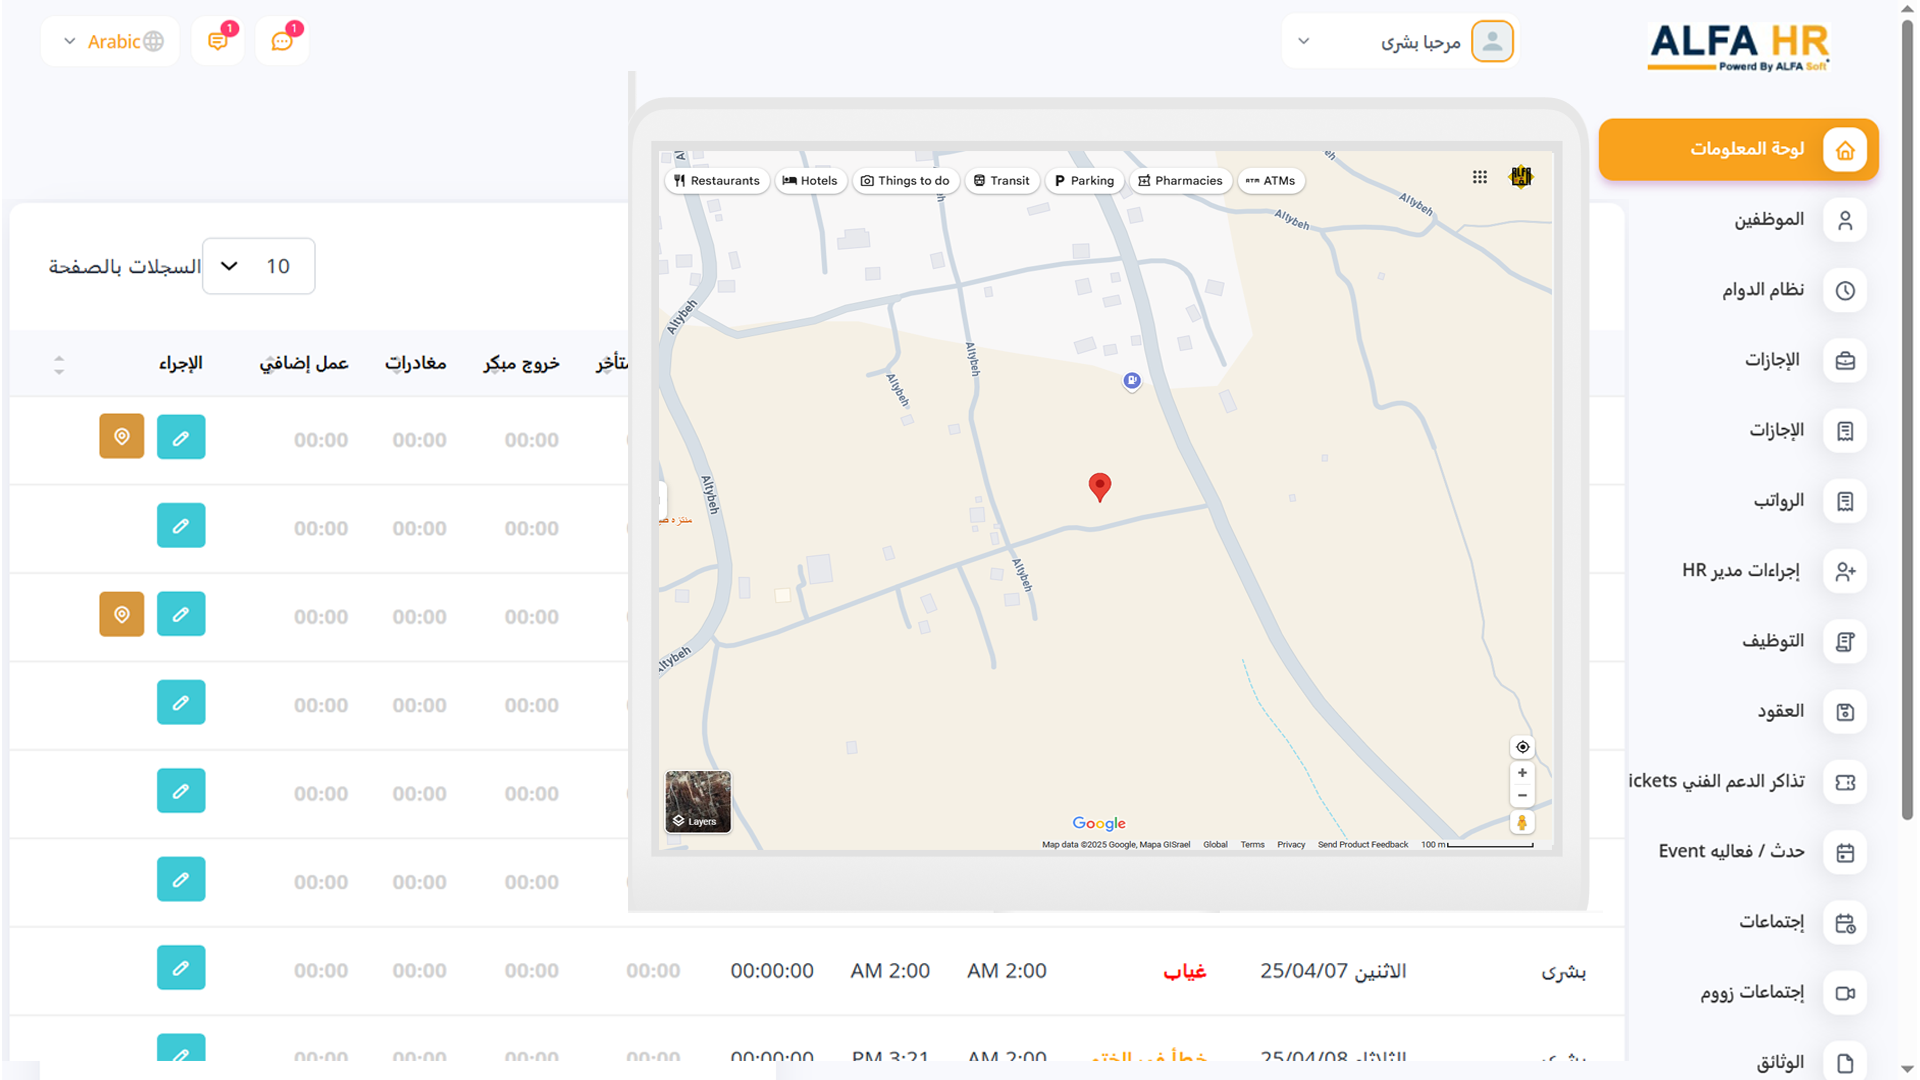
Task: Click the orange location button in first row
Action: point(121,436)
